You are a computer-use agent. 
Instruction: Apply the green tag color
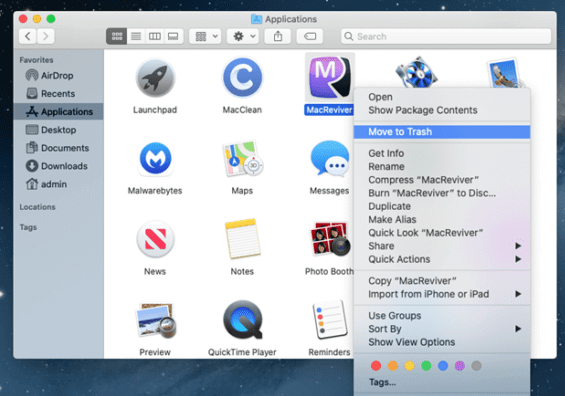[x=426, y=366]
